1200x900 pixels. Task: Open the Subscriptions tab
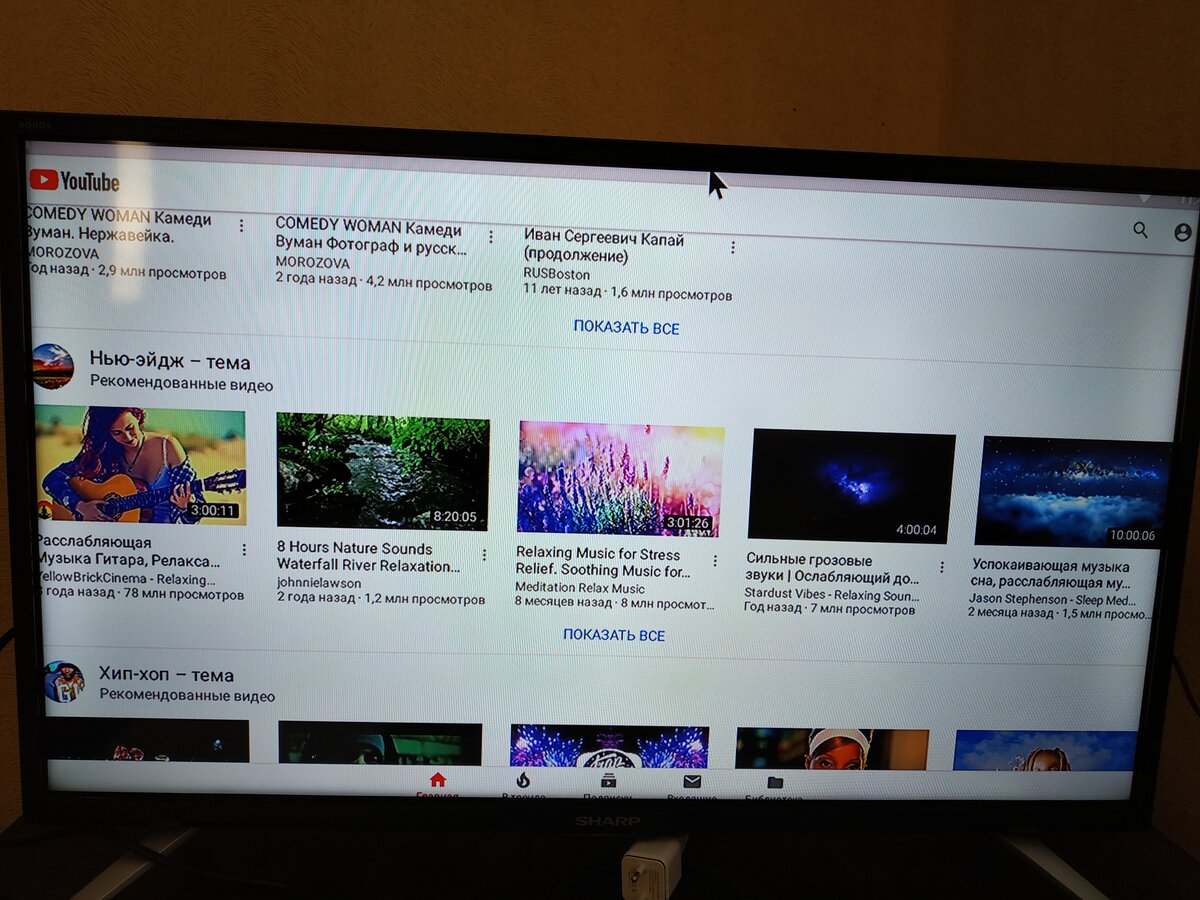point(607,787)
